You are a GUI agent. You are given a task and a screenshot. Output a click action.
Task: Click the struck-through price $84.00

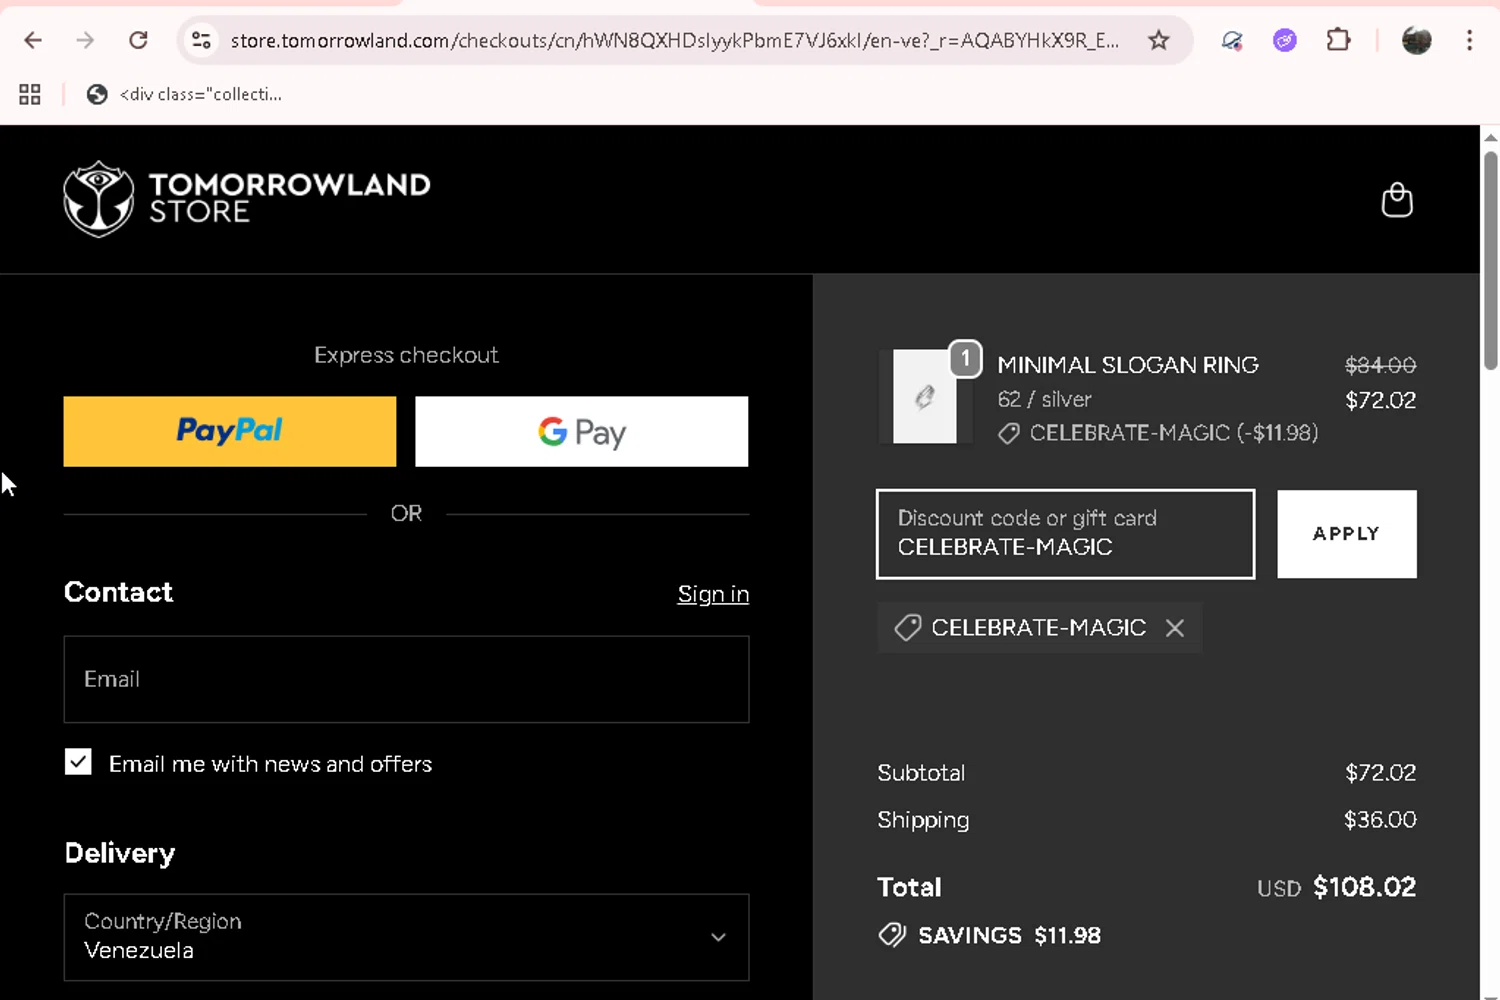click(x=1380, y=365)
